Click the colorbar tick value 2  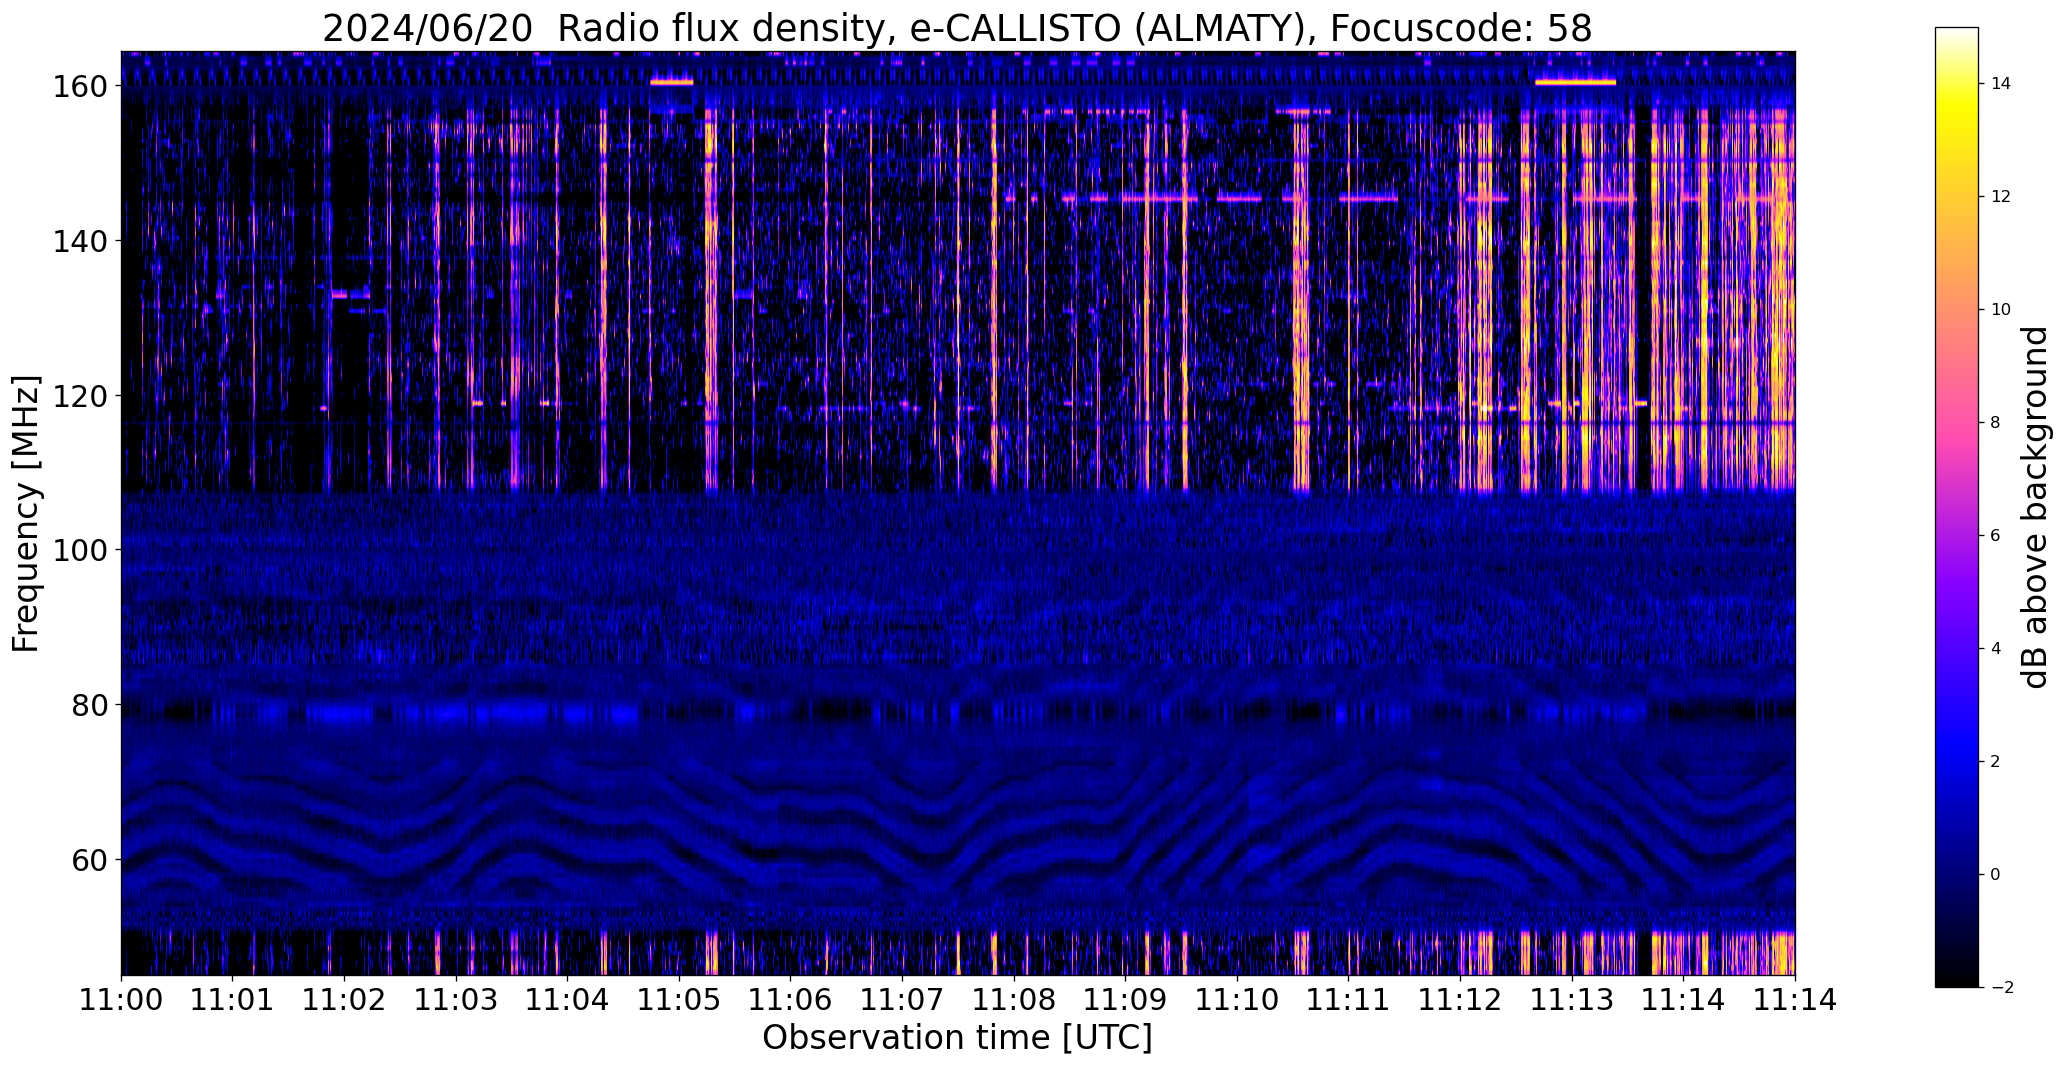[x=1995, y=762]
